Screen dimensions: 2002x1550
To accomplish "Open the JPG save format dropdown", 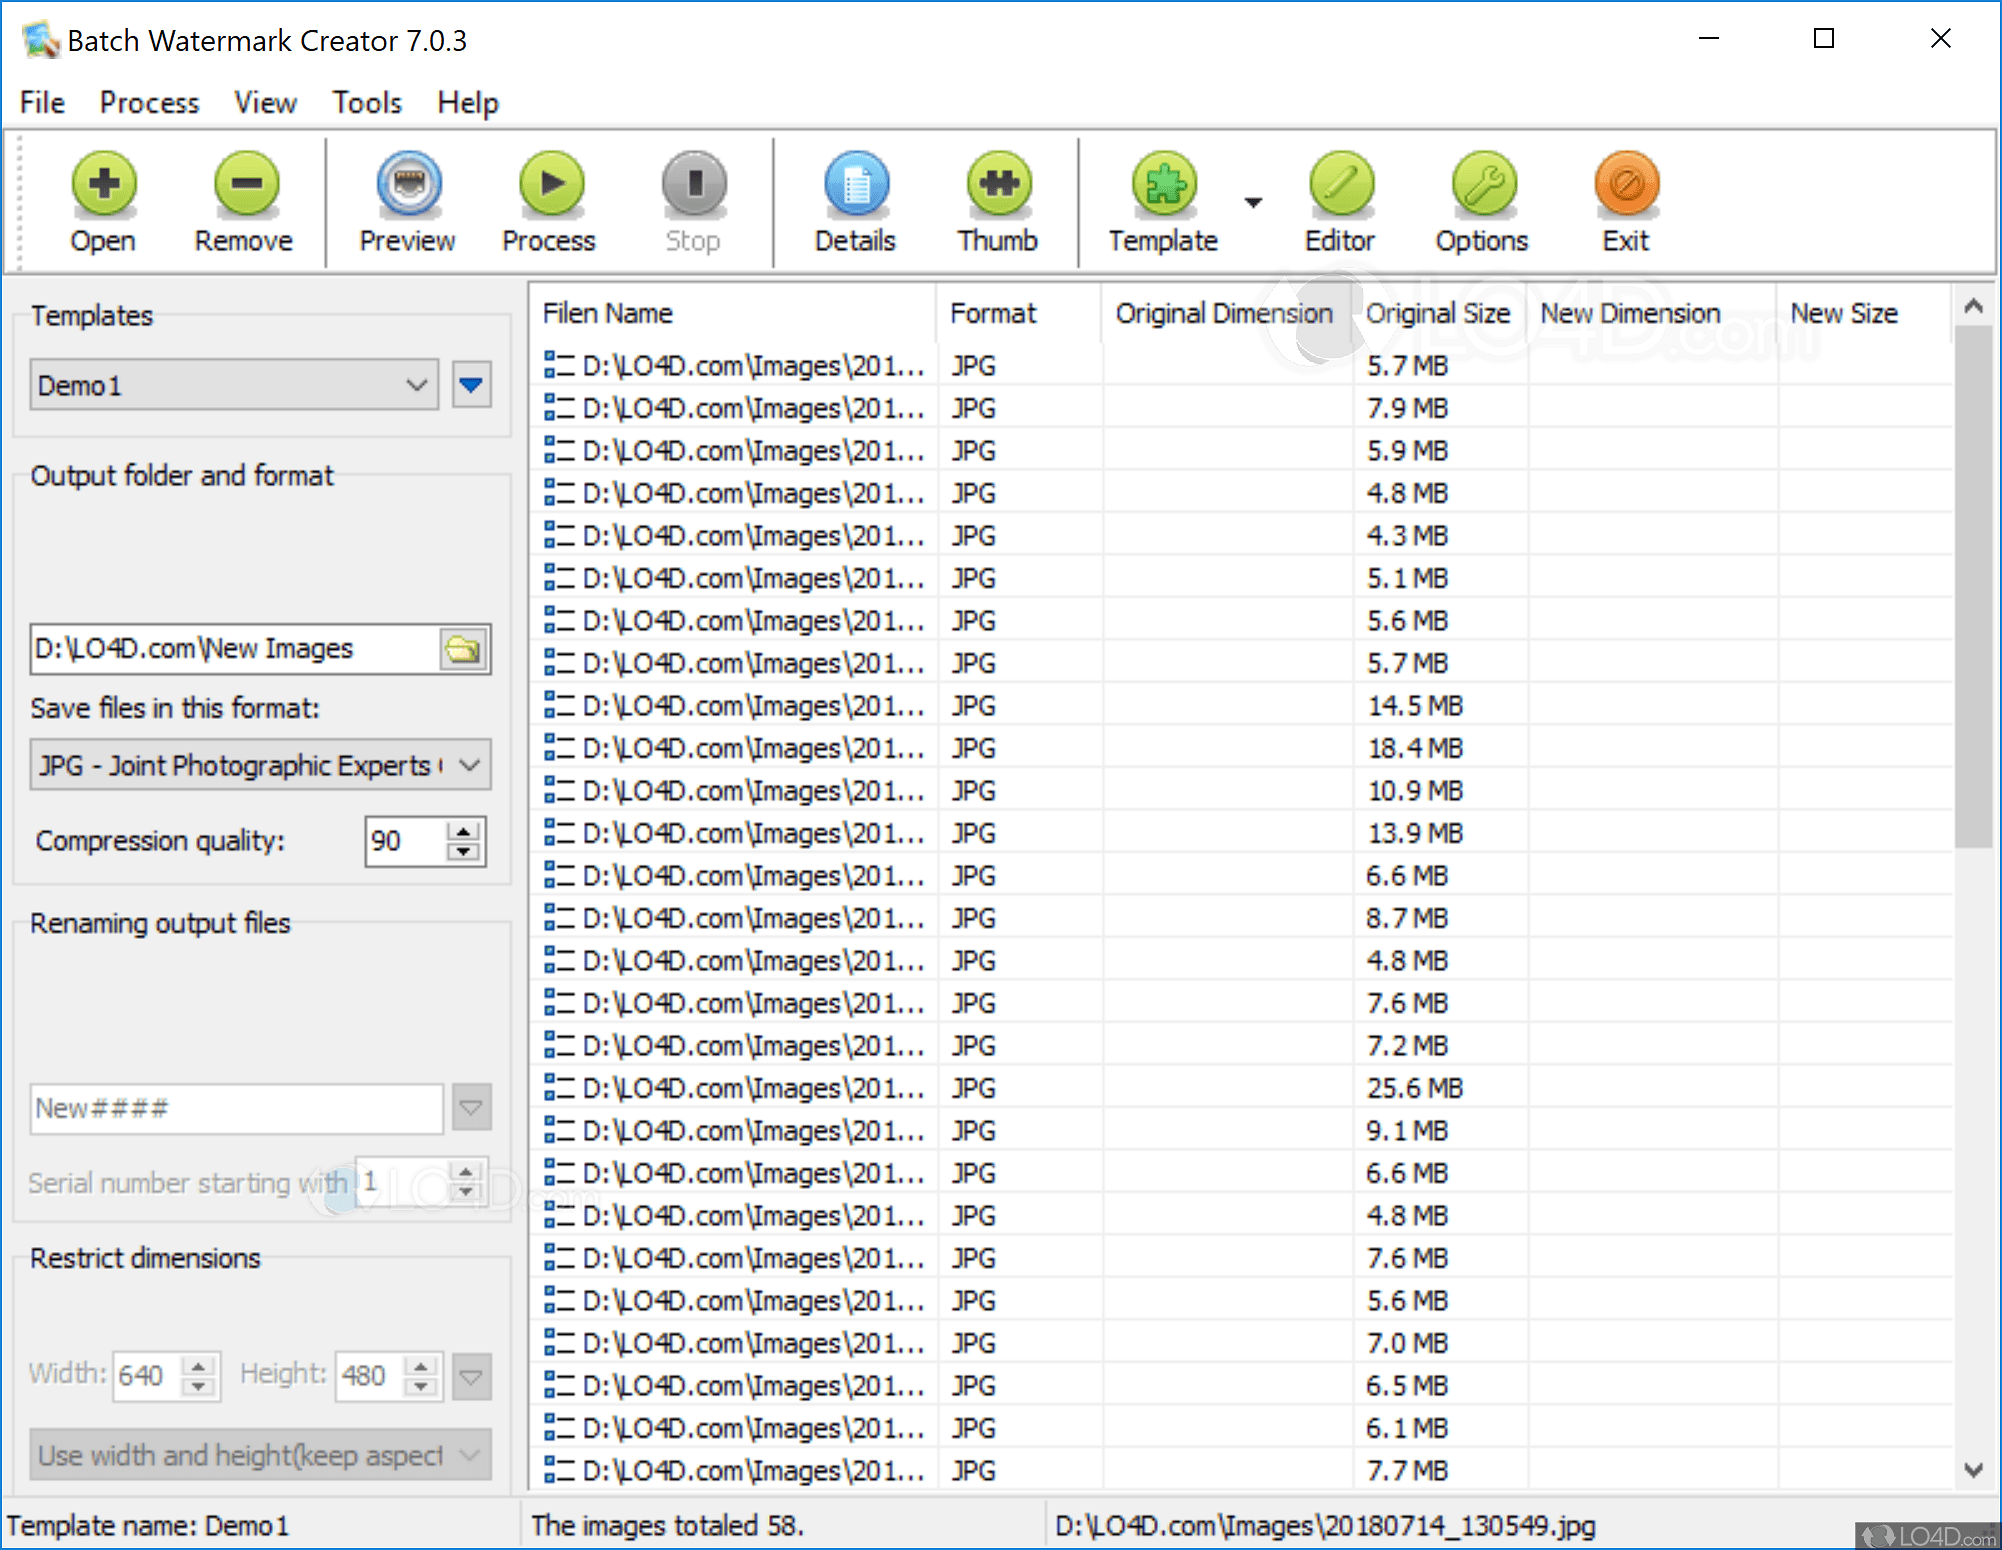I will point(260,766).
